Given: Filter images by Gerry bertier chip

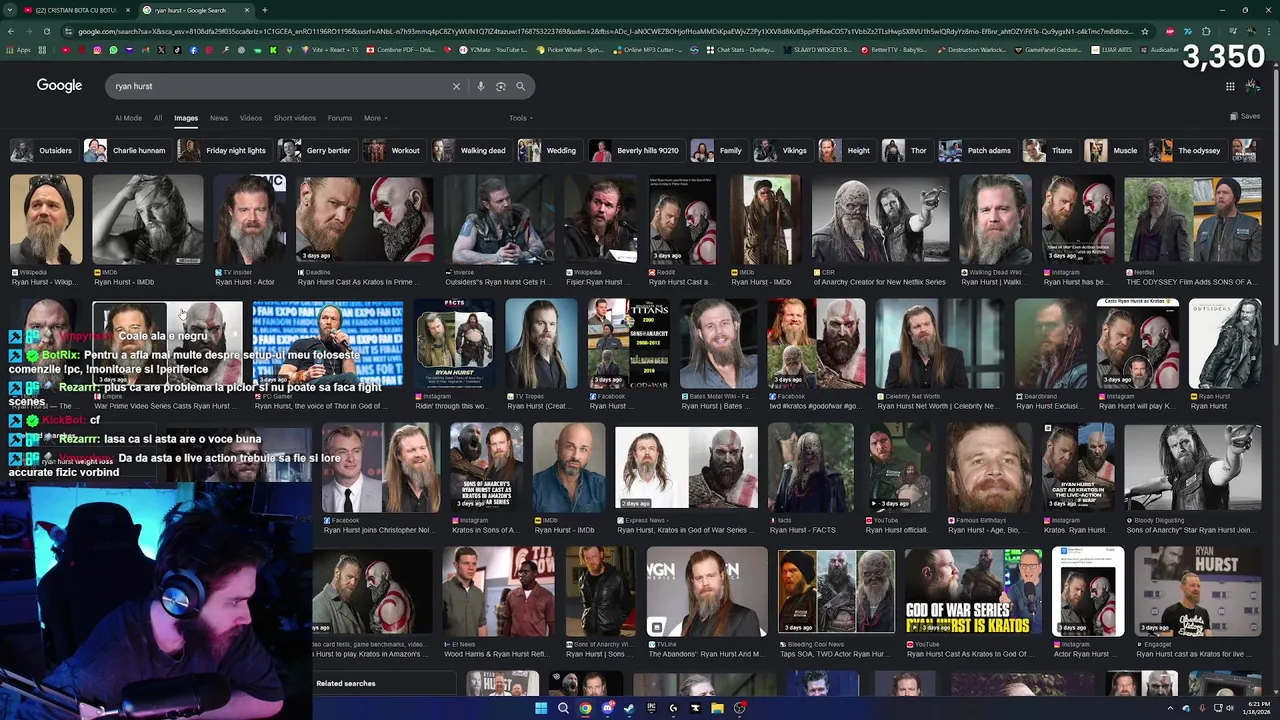Looking at the screenshot, I should (x=316, y=150).
